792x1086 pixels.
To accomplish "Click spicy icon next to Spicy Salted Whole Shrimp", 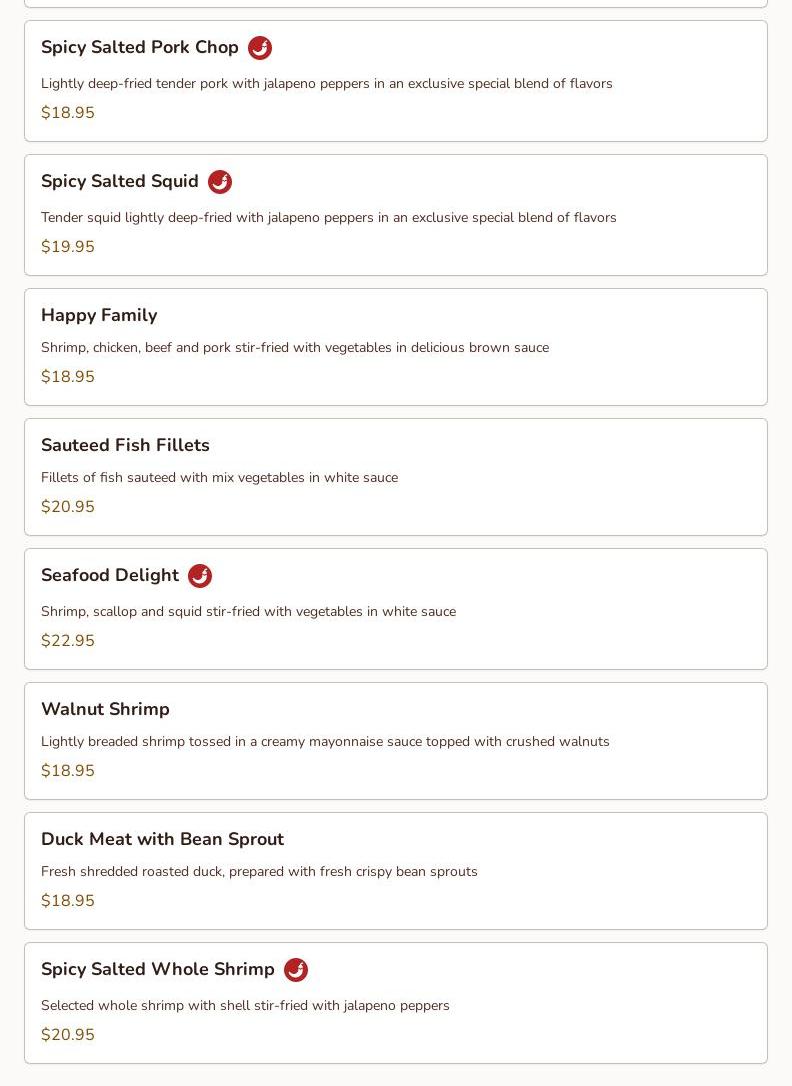I will [296, 970].
